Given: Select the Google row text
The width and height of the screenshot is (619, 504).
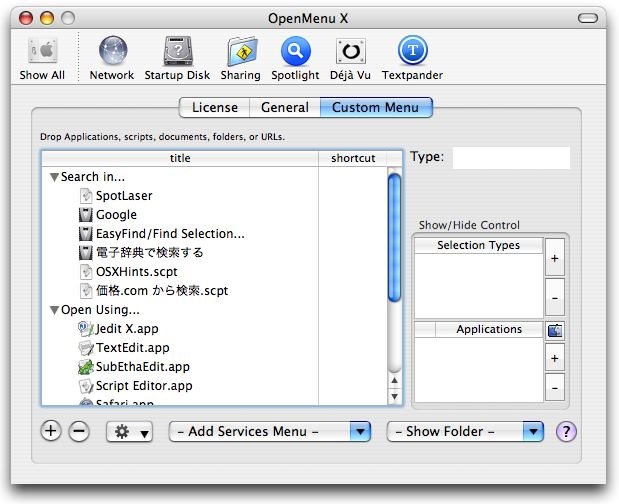Looking at the screenshot, I should click(x=116, y=215).
